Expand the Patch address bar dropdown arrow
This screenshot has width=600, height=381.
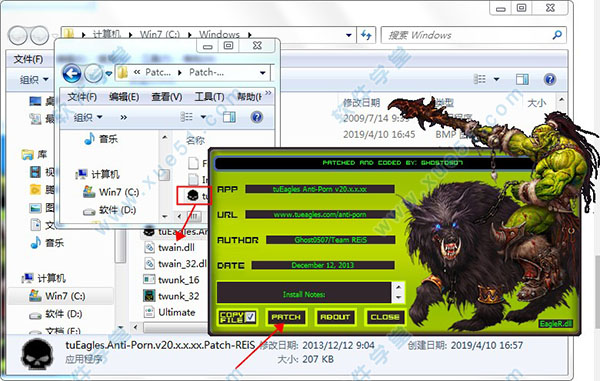pyautogui.click(x=262, y=73)
